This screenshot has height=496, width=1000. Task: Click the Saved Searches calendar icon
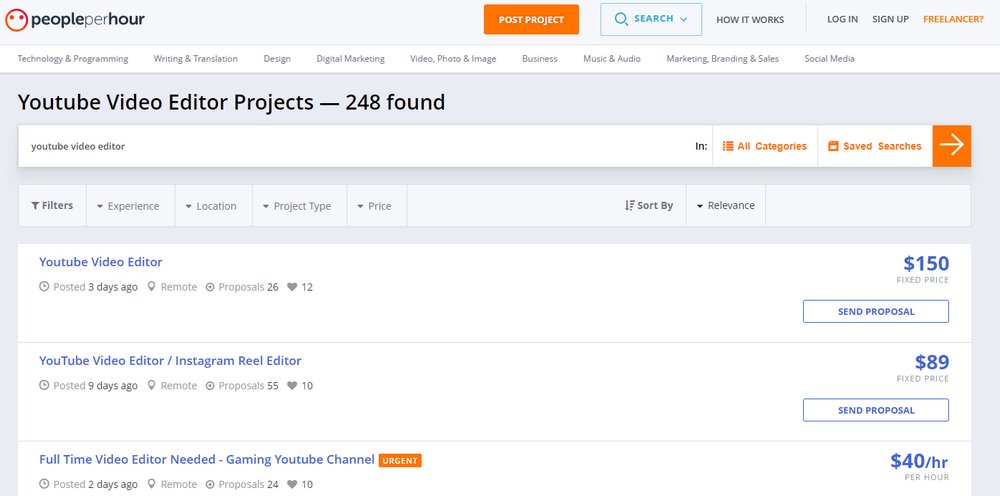coord(833,146)
